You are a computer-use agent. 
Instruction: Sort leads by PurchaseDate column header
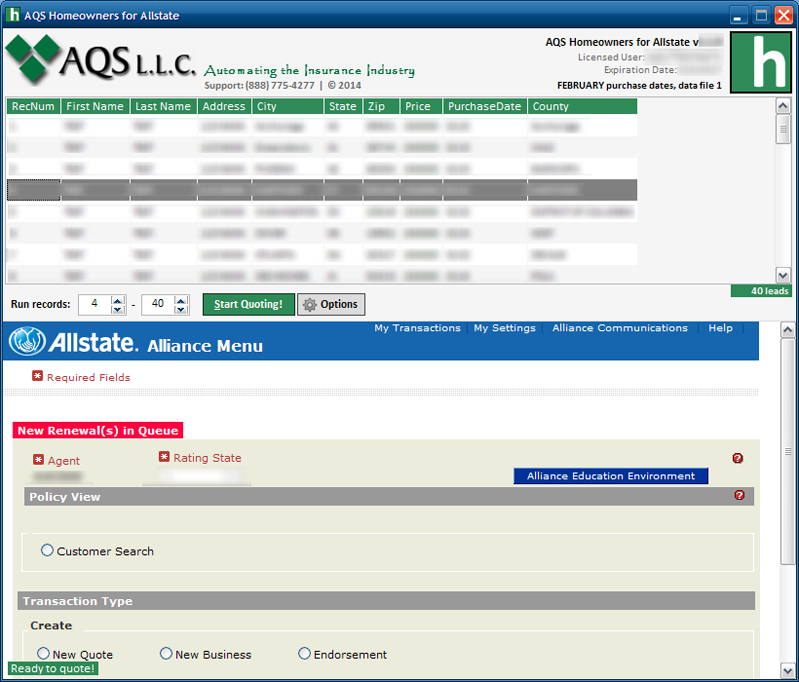[x=485, y=106]
